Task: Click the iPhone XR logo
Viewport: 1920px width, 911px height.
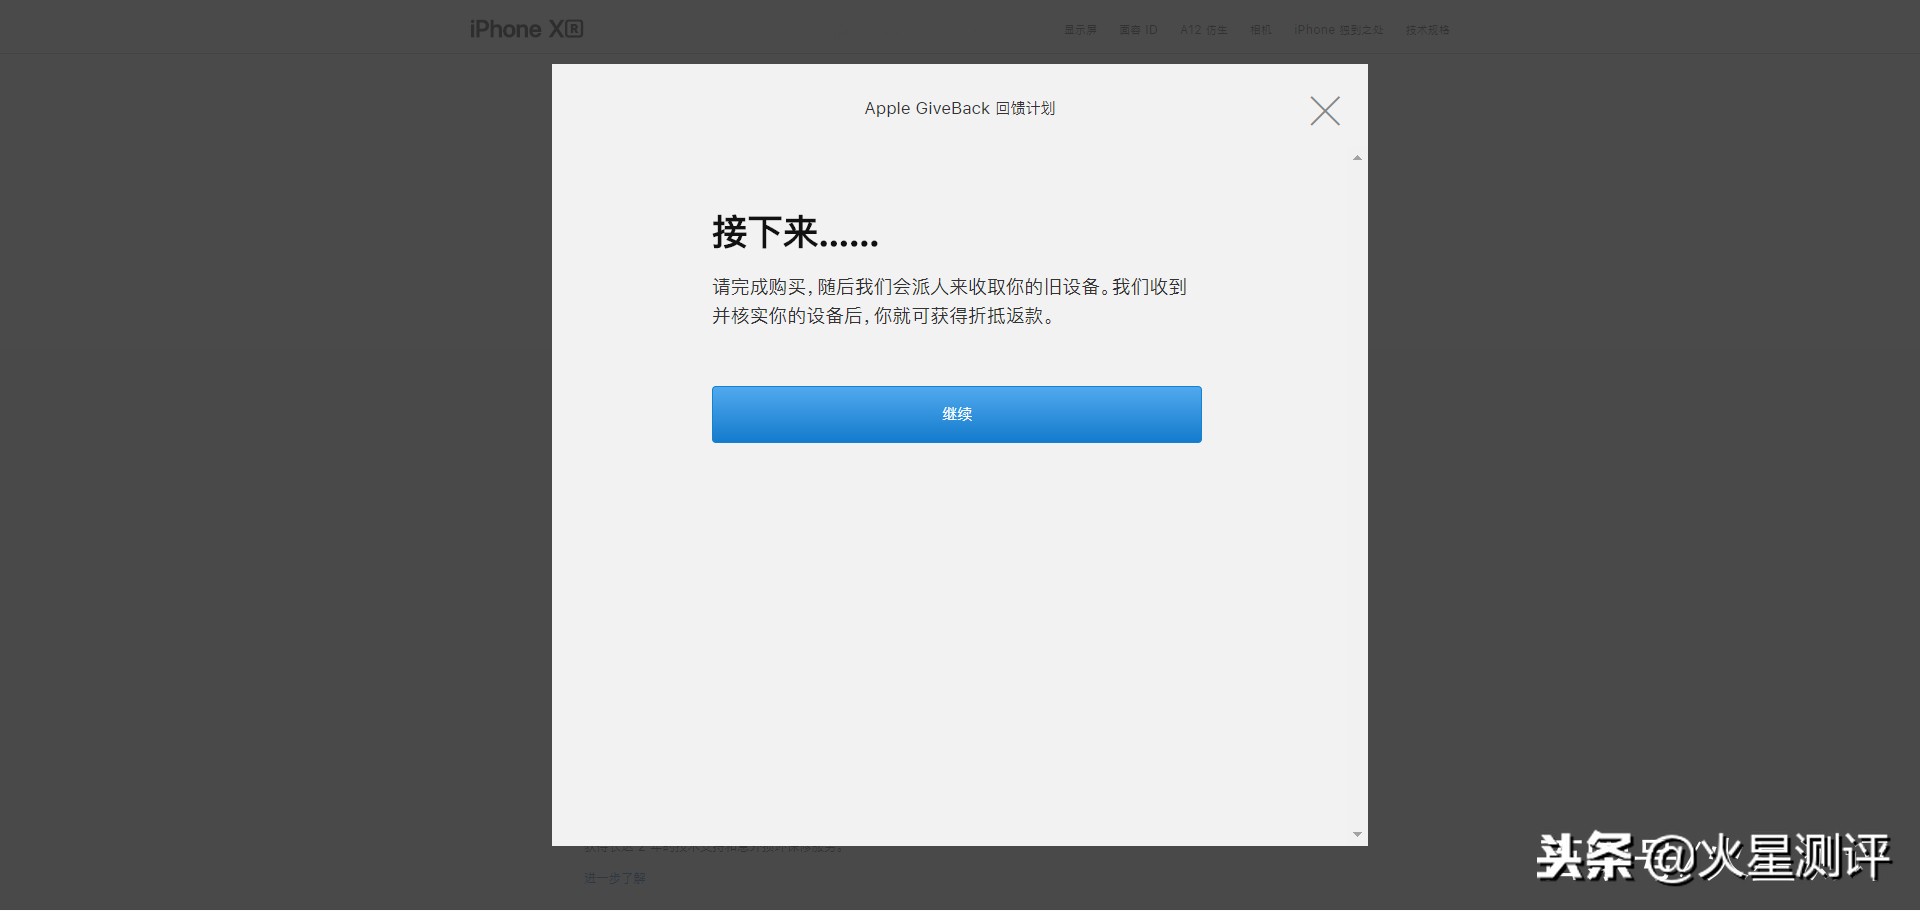Action: (525, 28)
